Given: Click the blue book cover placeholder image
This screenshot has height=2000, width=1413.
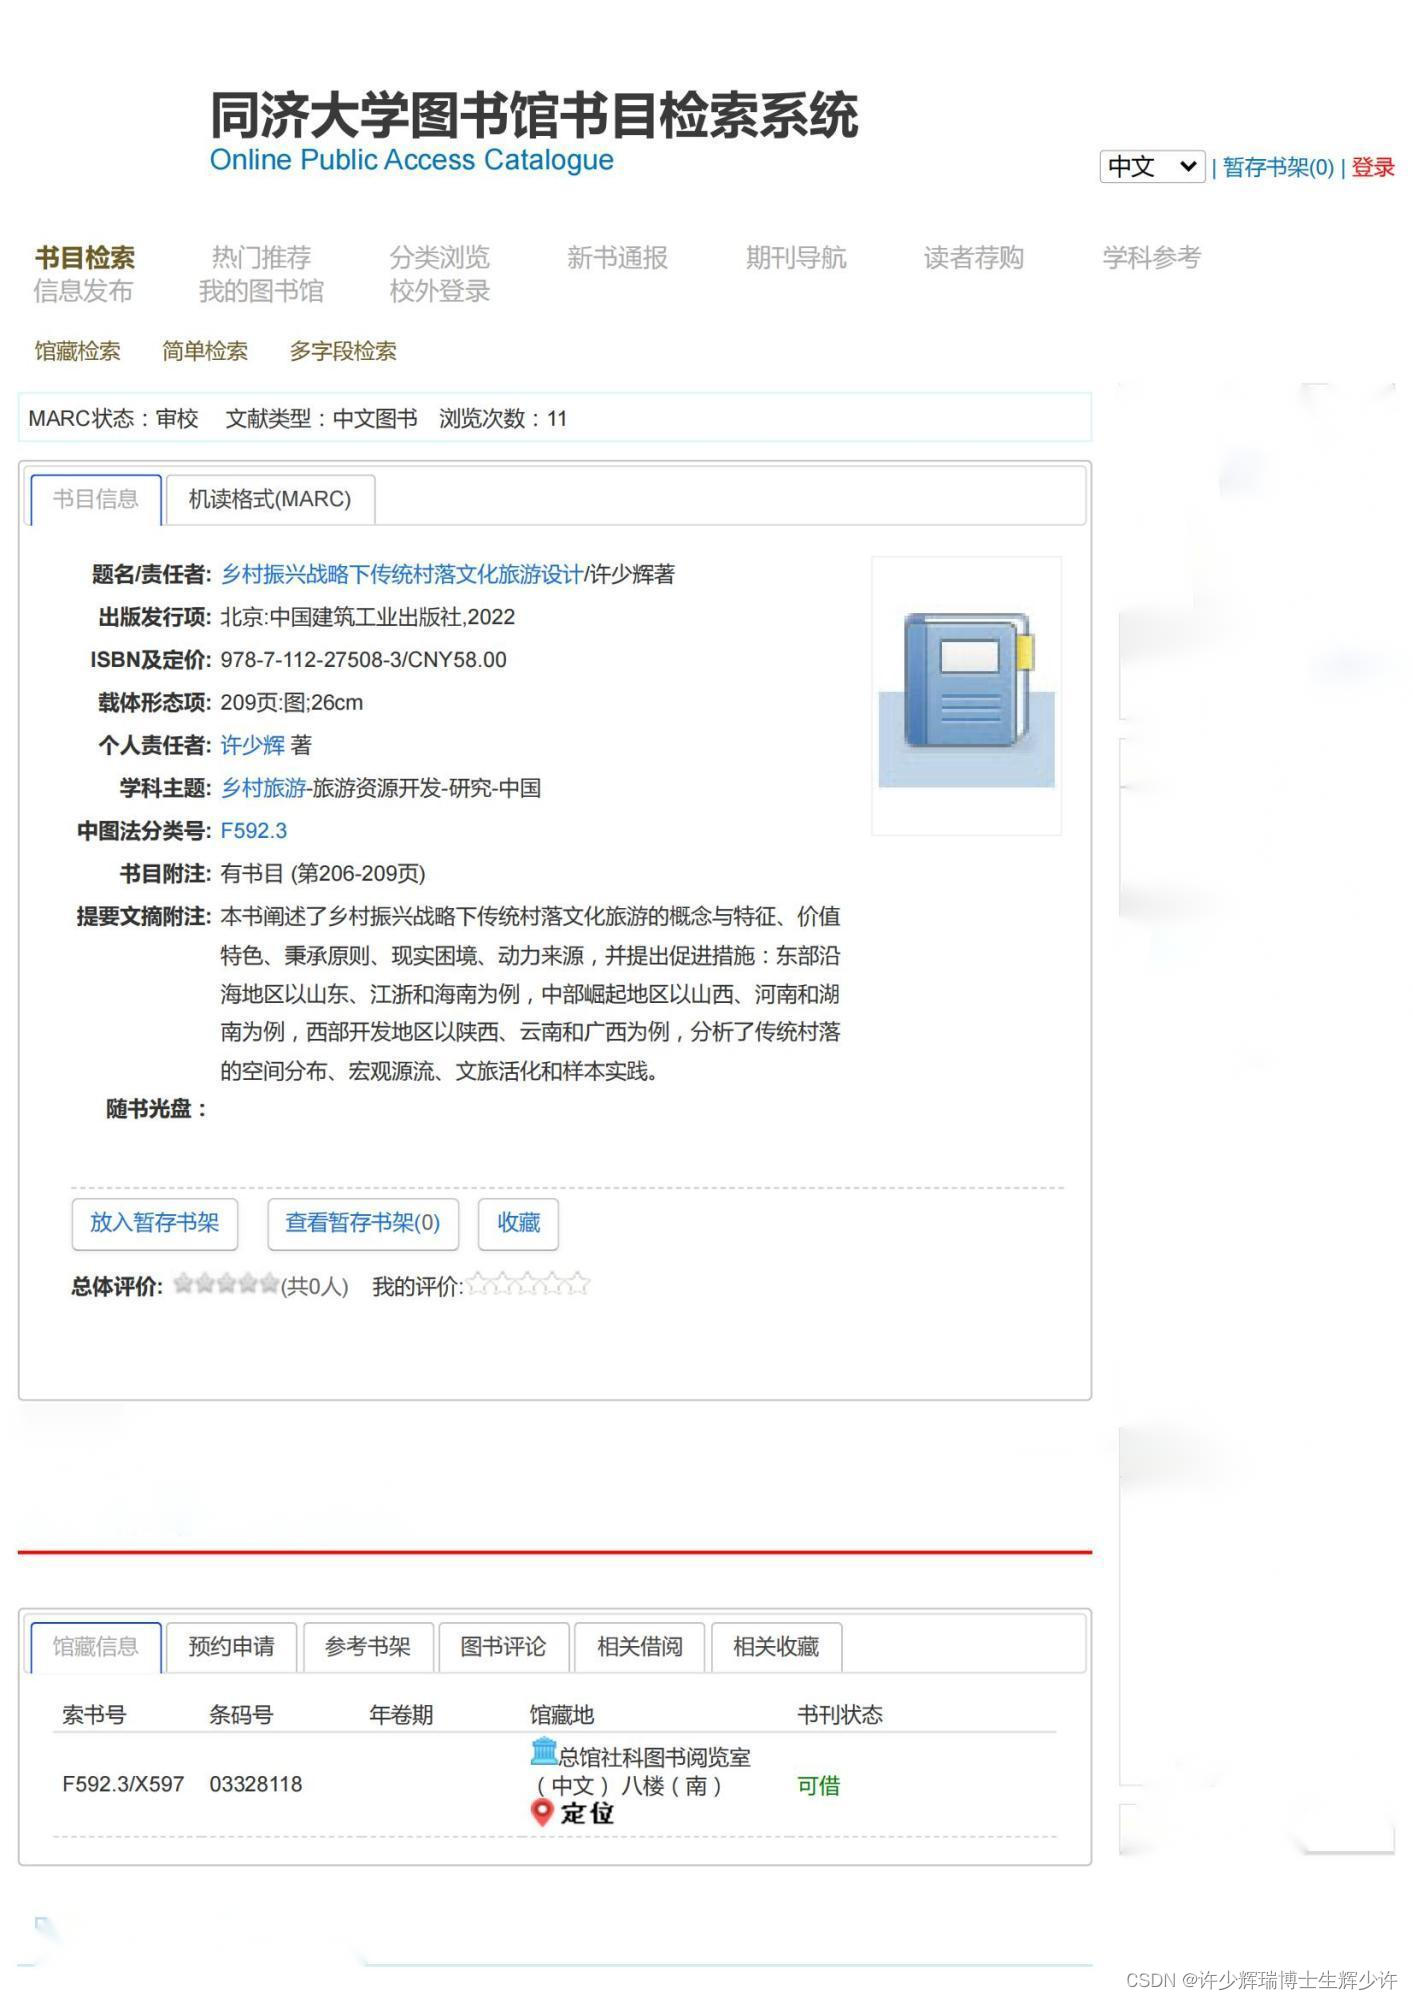Looking at the screenshot, I should [x=966, y=696].
